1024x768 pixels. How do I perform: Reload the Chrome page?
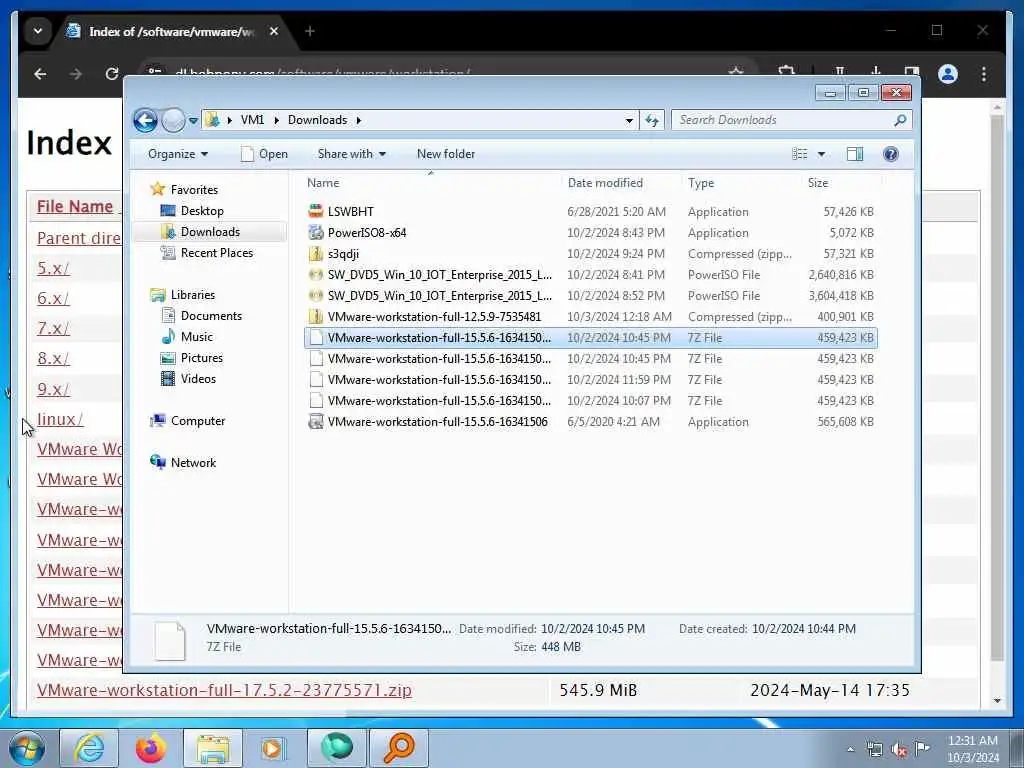[x=112, y=74]
